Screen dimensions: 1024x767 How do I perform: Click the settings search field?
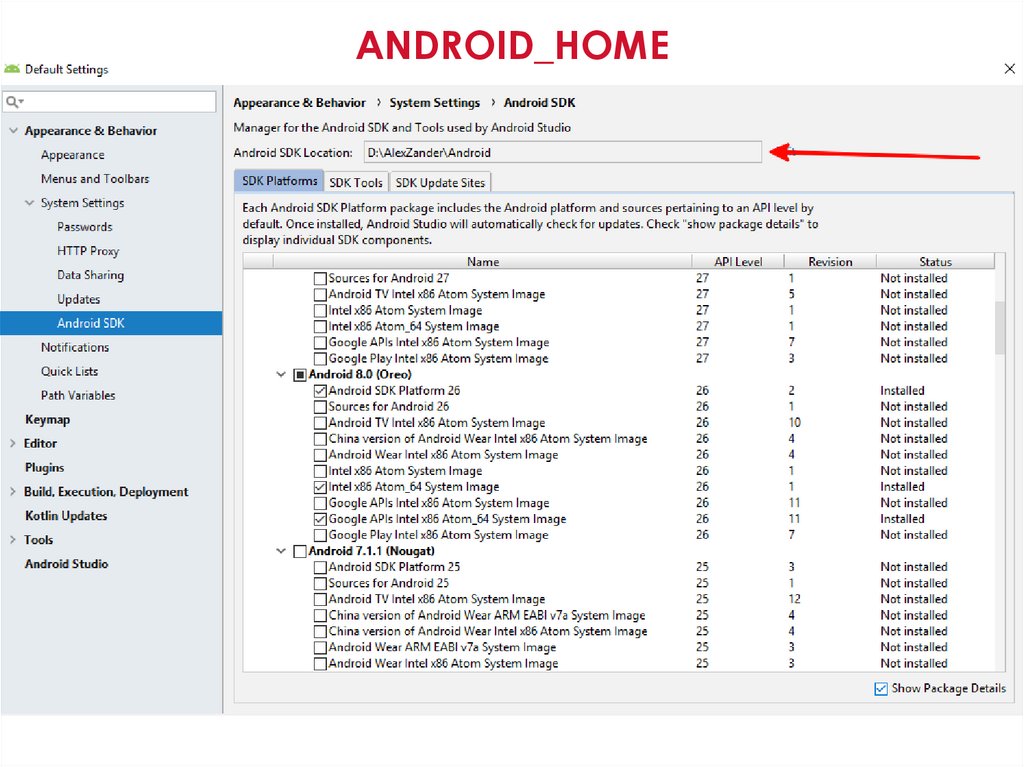pyautogui.click(x=109, y=102)
